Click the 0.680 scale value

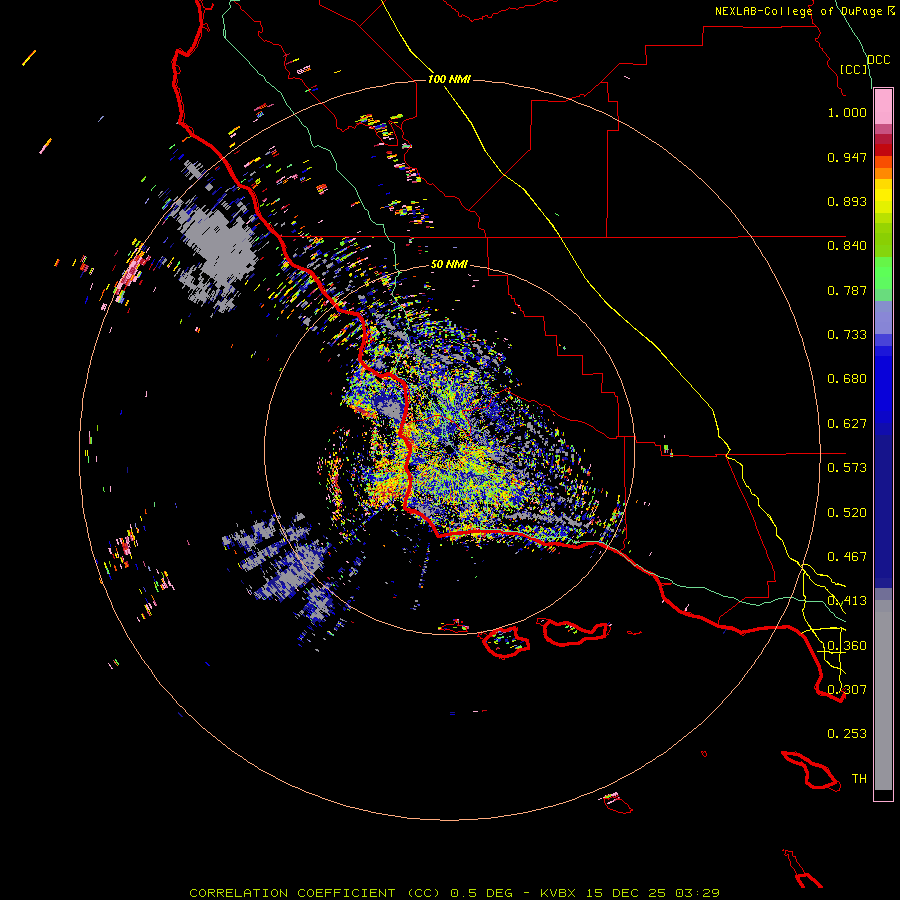pos(847,379)
